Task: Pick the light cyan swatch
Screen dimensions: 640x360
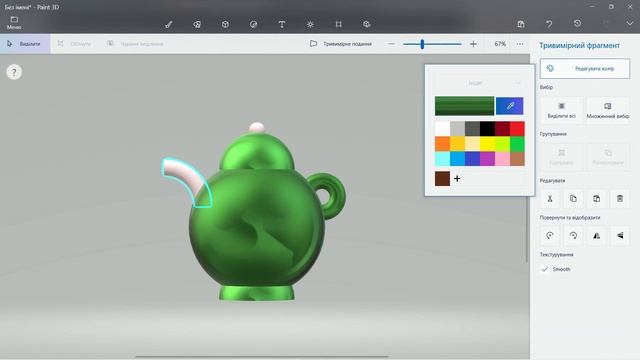Action: click(442, 158)
